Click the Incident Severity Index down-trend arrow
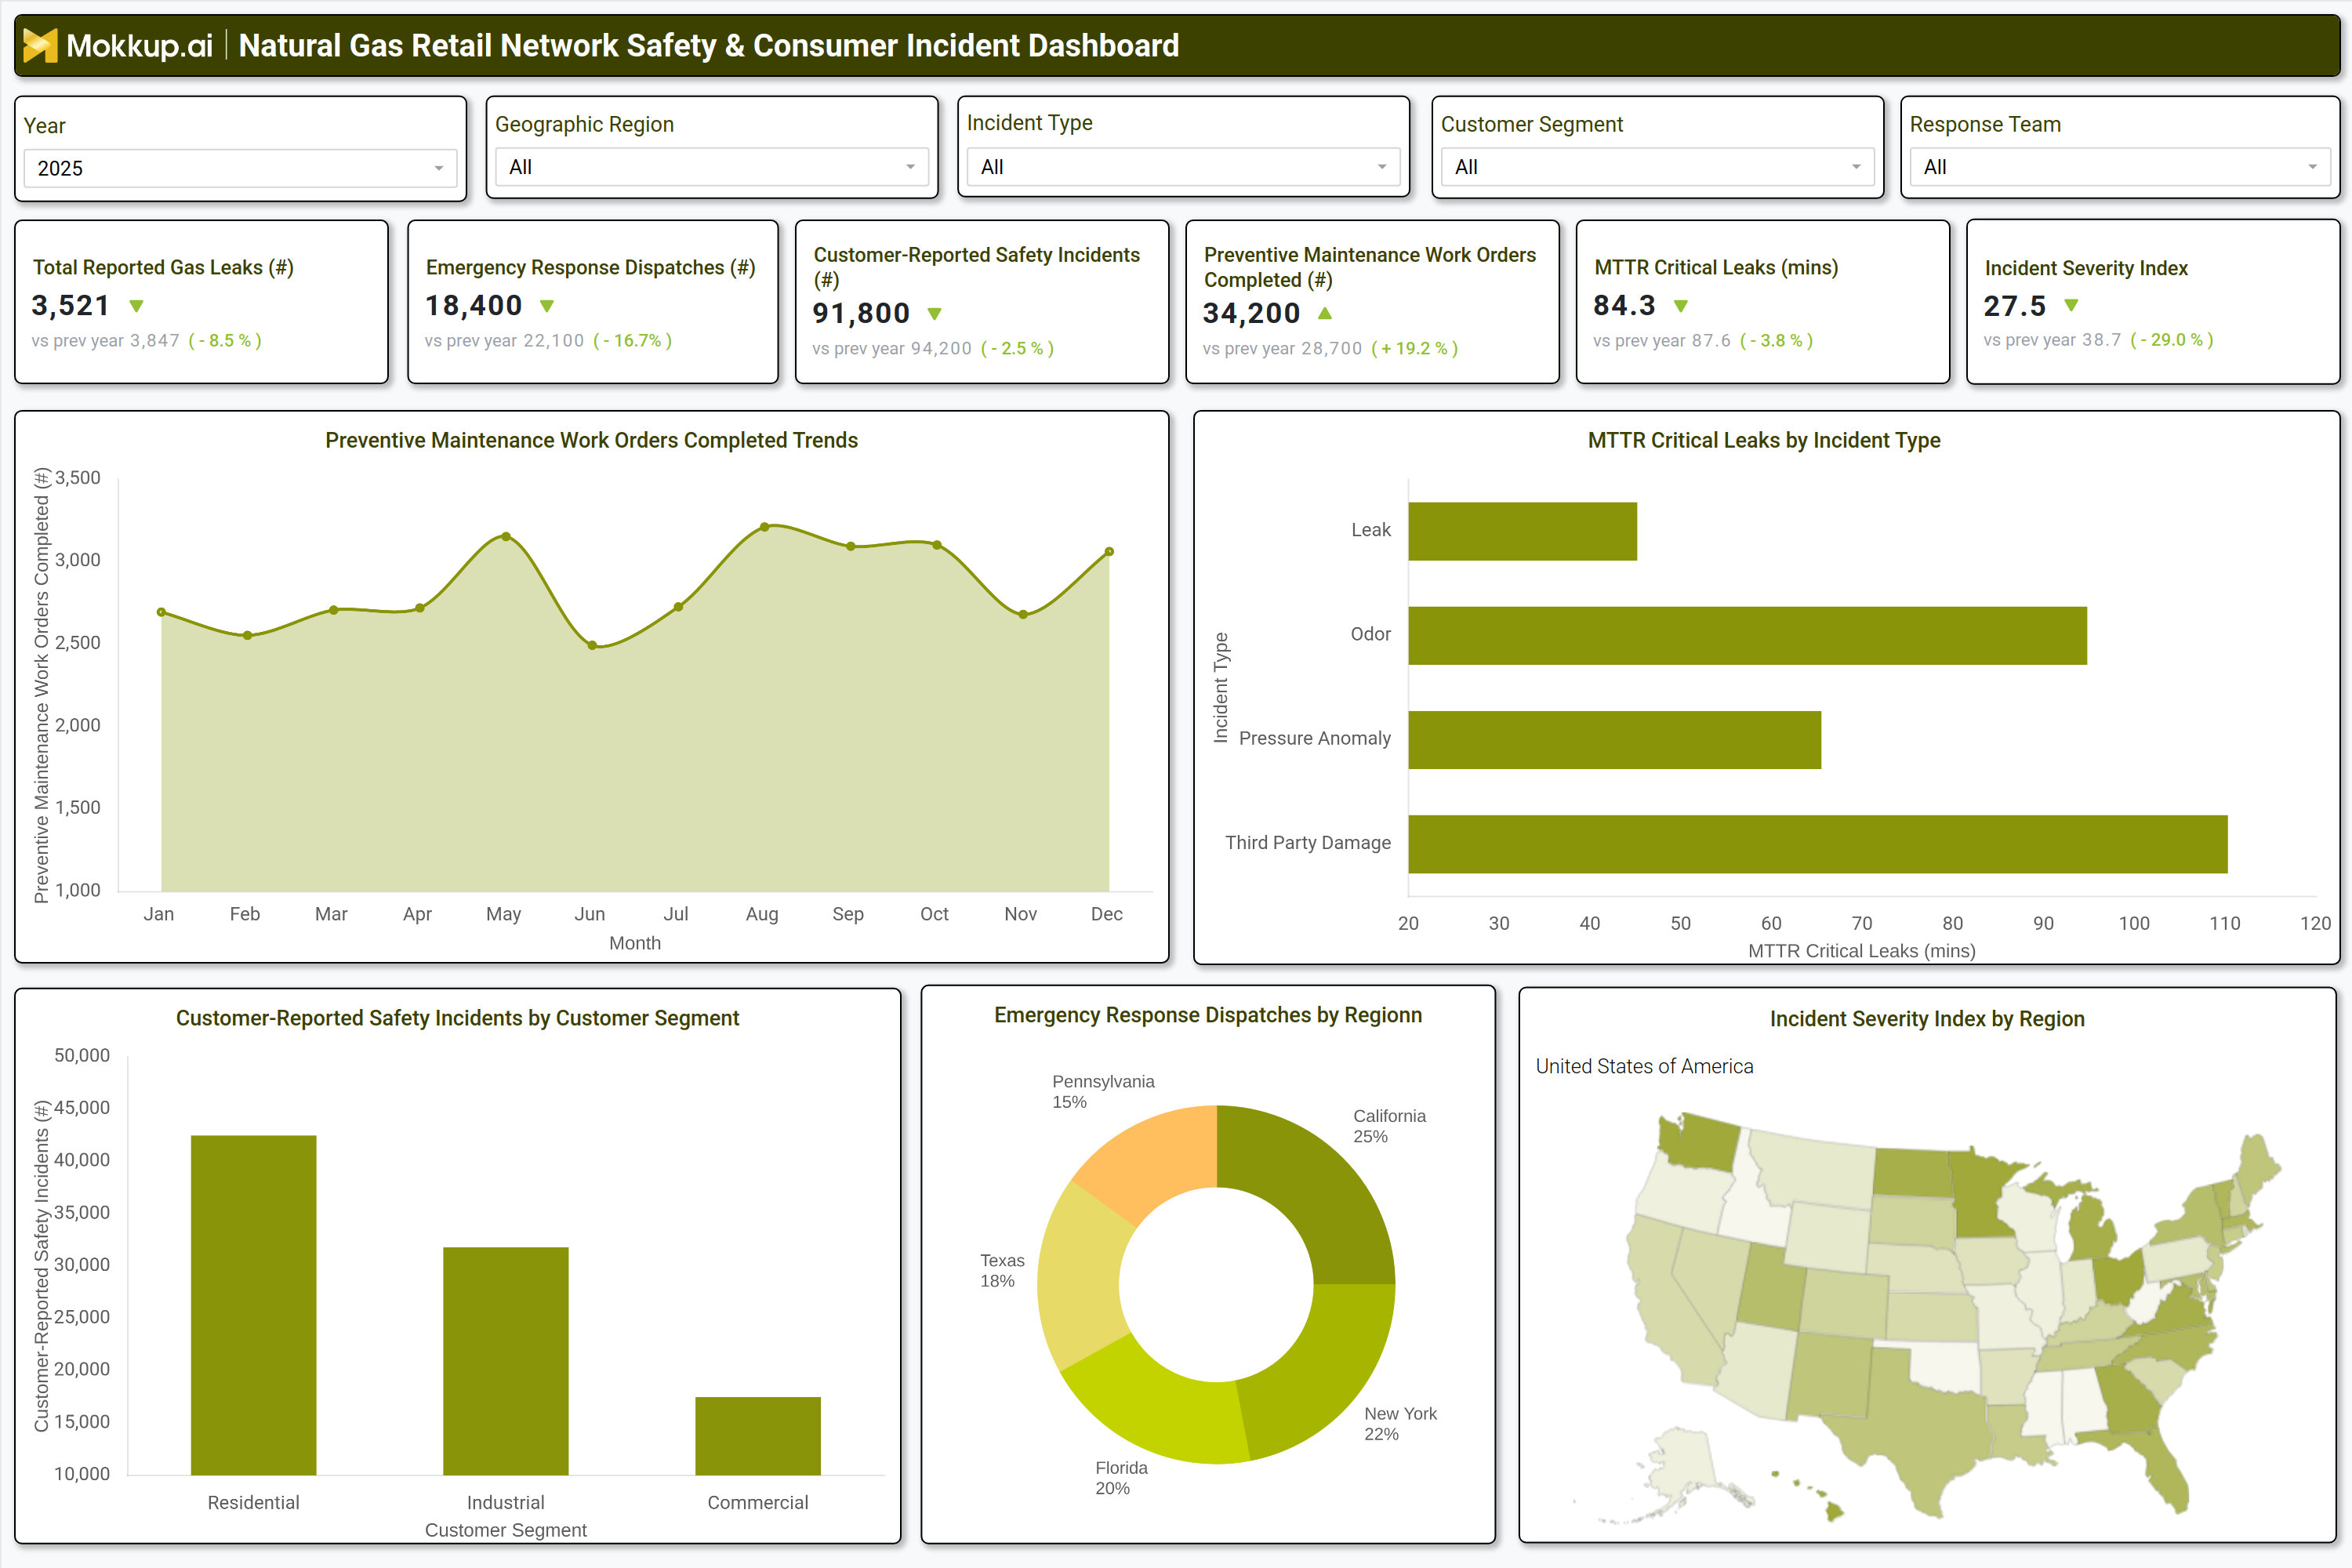The height and width of the screenshot is (1568, 2352). 2071,305
